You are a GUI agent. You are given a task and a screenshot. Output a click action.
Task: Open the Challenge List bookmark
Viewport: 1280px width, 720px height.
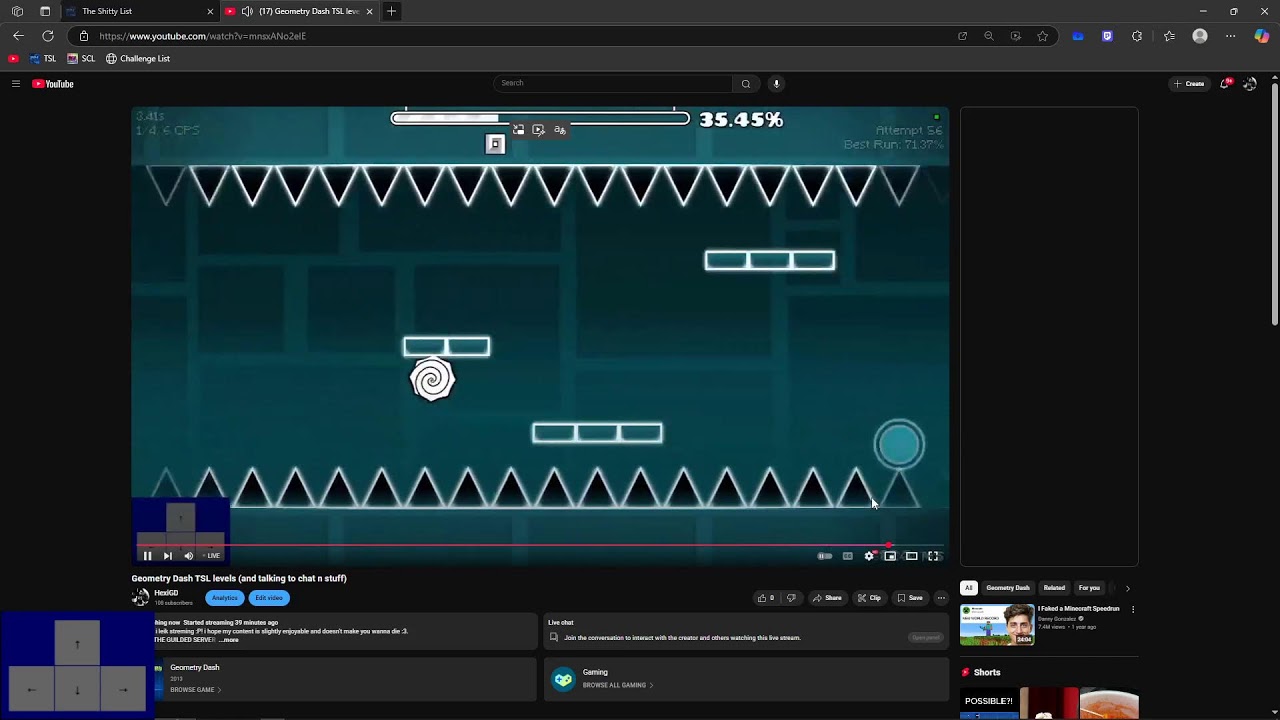(x=138, y=59)
